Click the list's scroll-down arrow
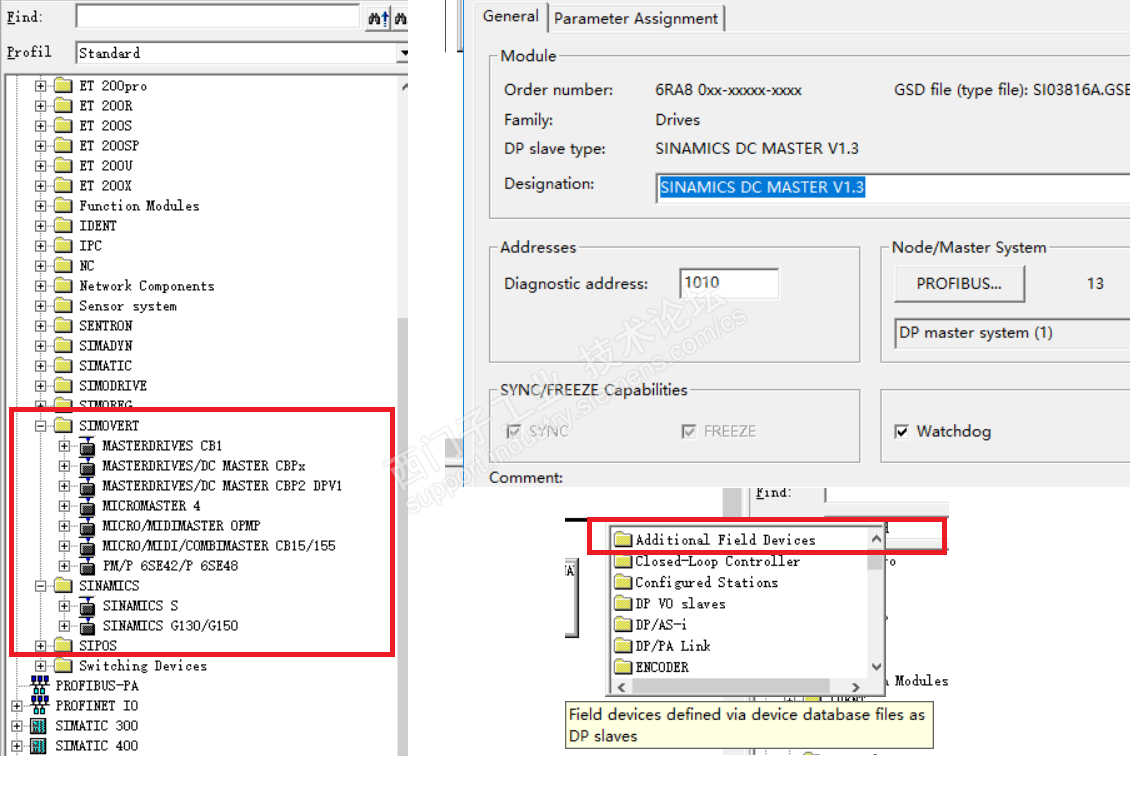Viewport: 1130px width, 789px height. pyautogui.click(x=876, y=667)
